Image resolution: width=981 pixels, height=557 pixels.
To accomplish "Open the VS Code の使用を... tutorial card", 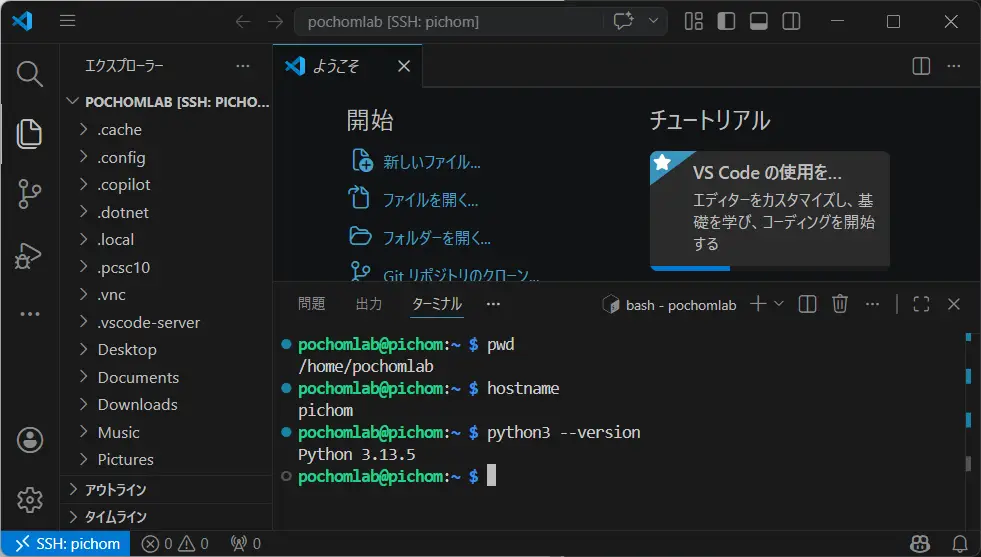I will (x=770, y=209).
